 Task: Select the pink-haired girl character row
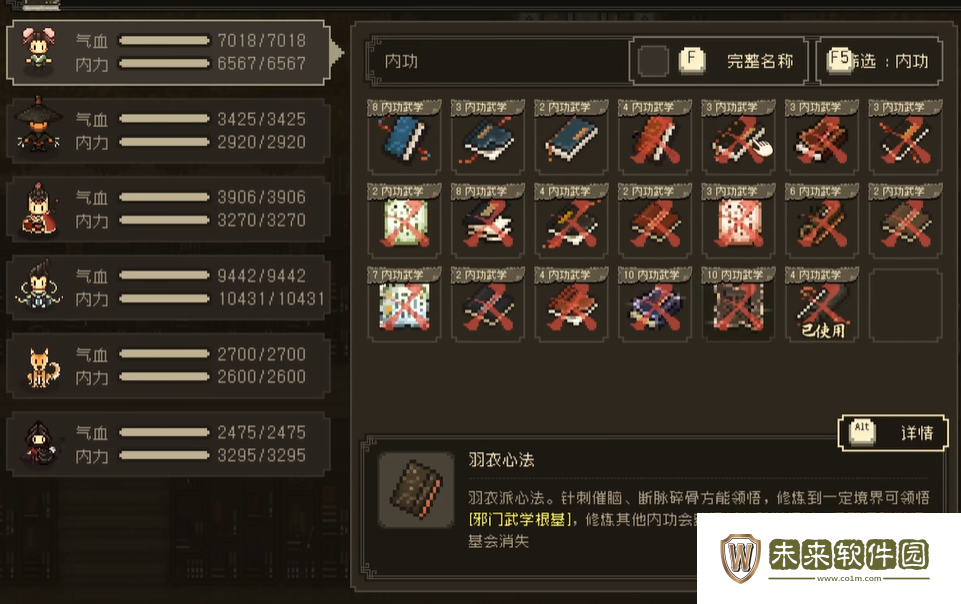pos(169,52)
